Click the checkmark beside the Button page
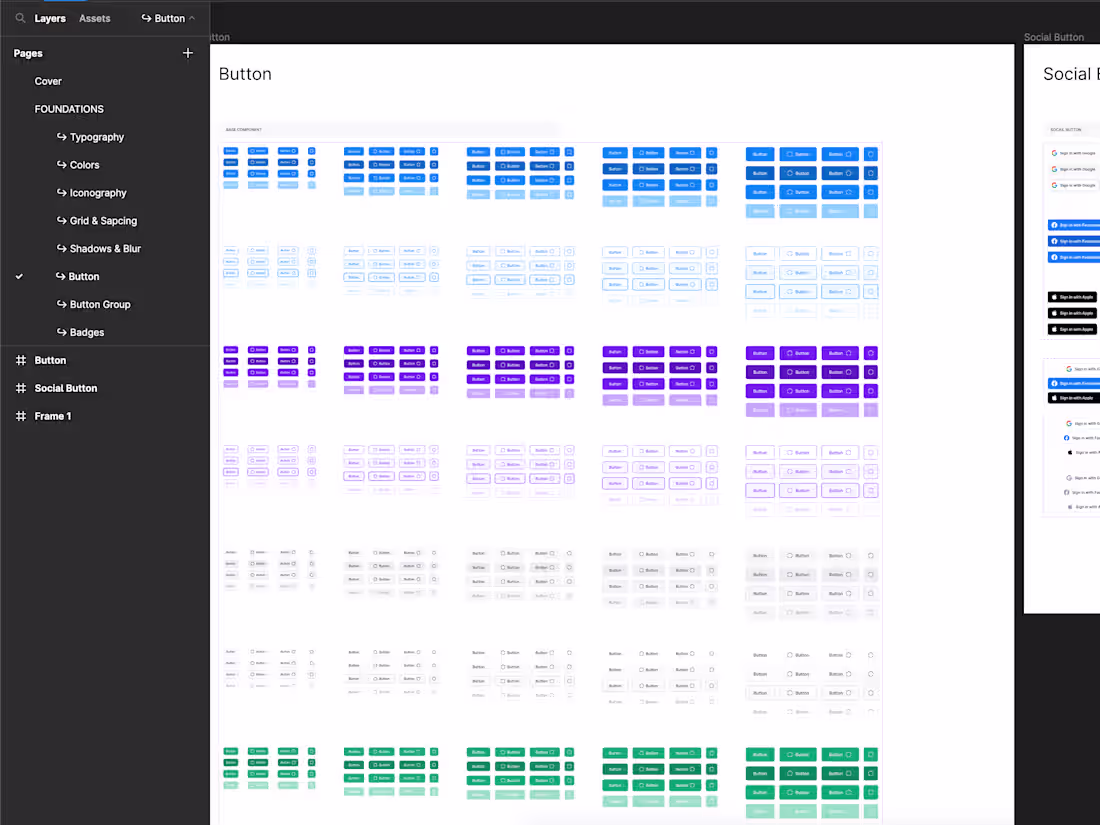 click(x=17, y=276)
